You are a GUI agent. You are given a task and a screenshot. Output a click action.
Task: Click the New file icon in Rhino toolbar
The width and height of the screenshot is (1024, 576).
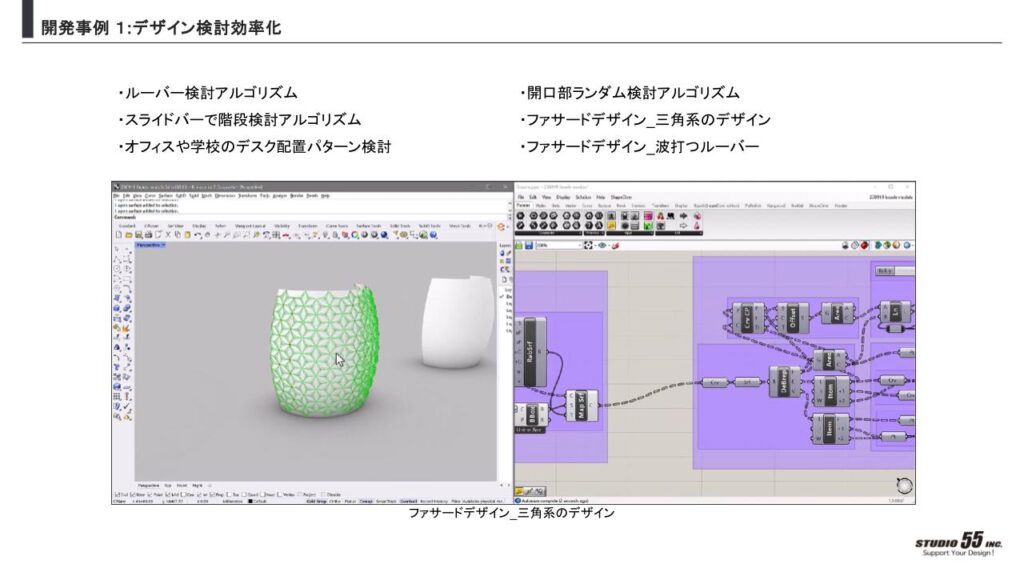point(118,235)
